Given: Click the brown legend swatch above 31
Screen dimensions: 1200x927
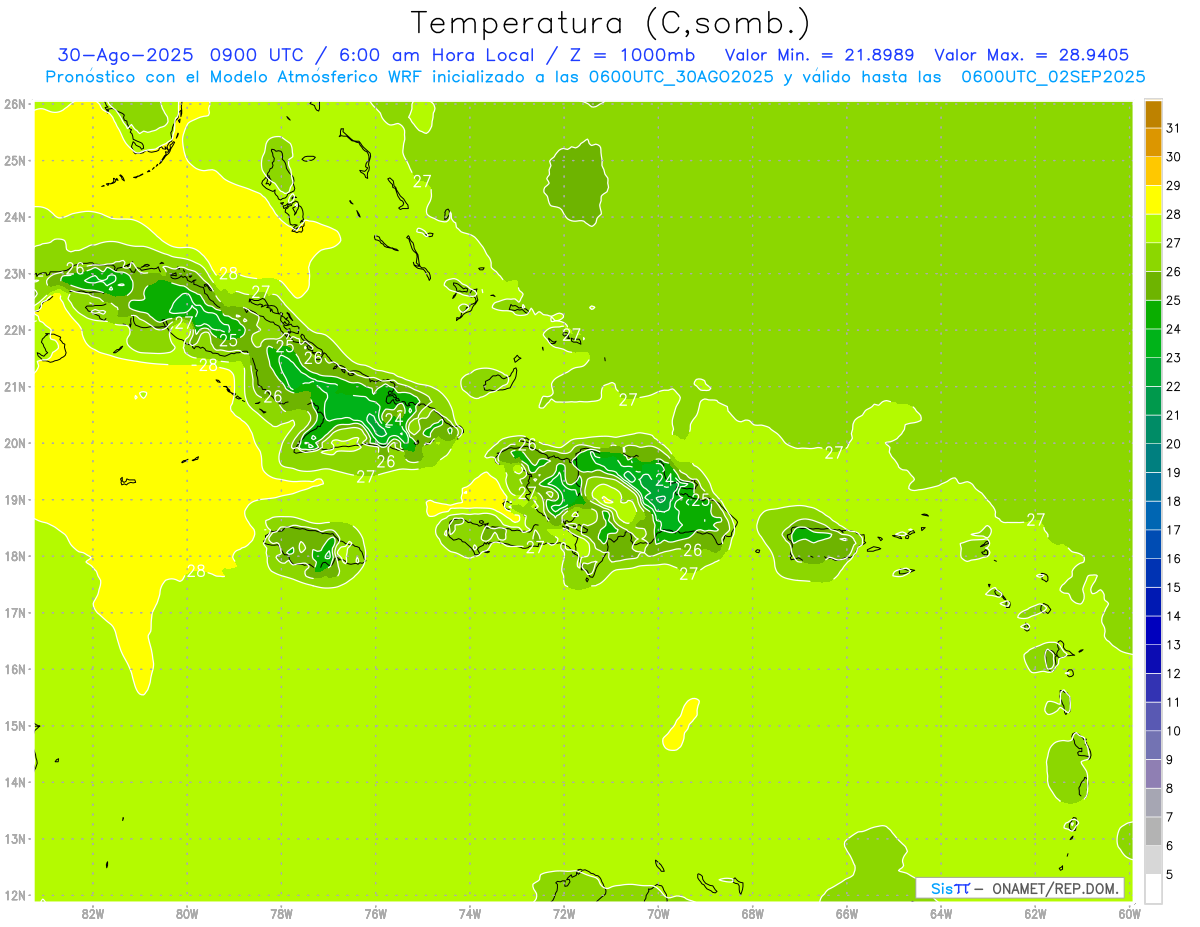Looking at the screenshot, I should (1153, 114).
